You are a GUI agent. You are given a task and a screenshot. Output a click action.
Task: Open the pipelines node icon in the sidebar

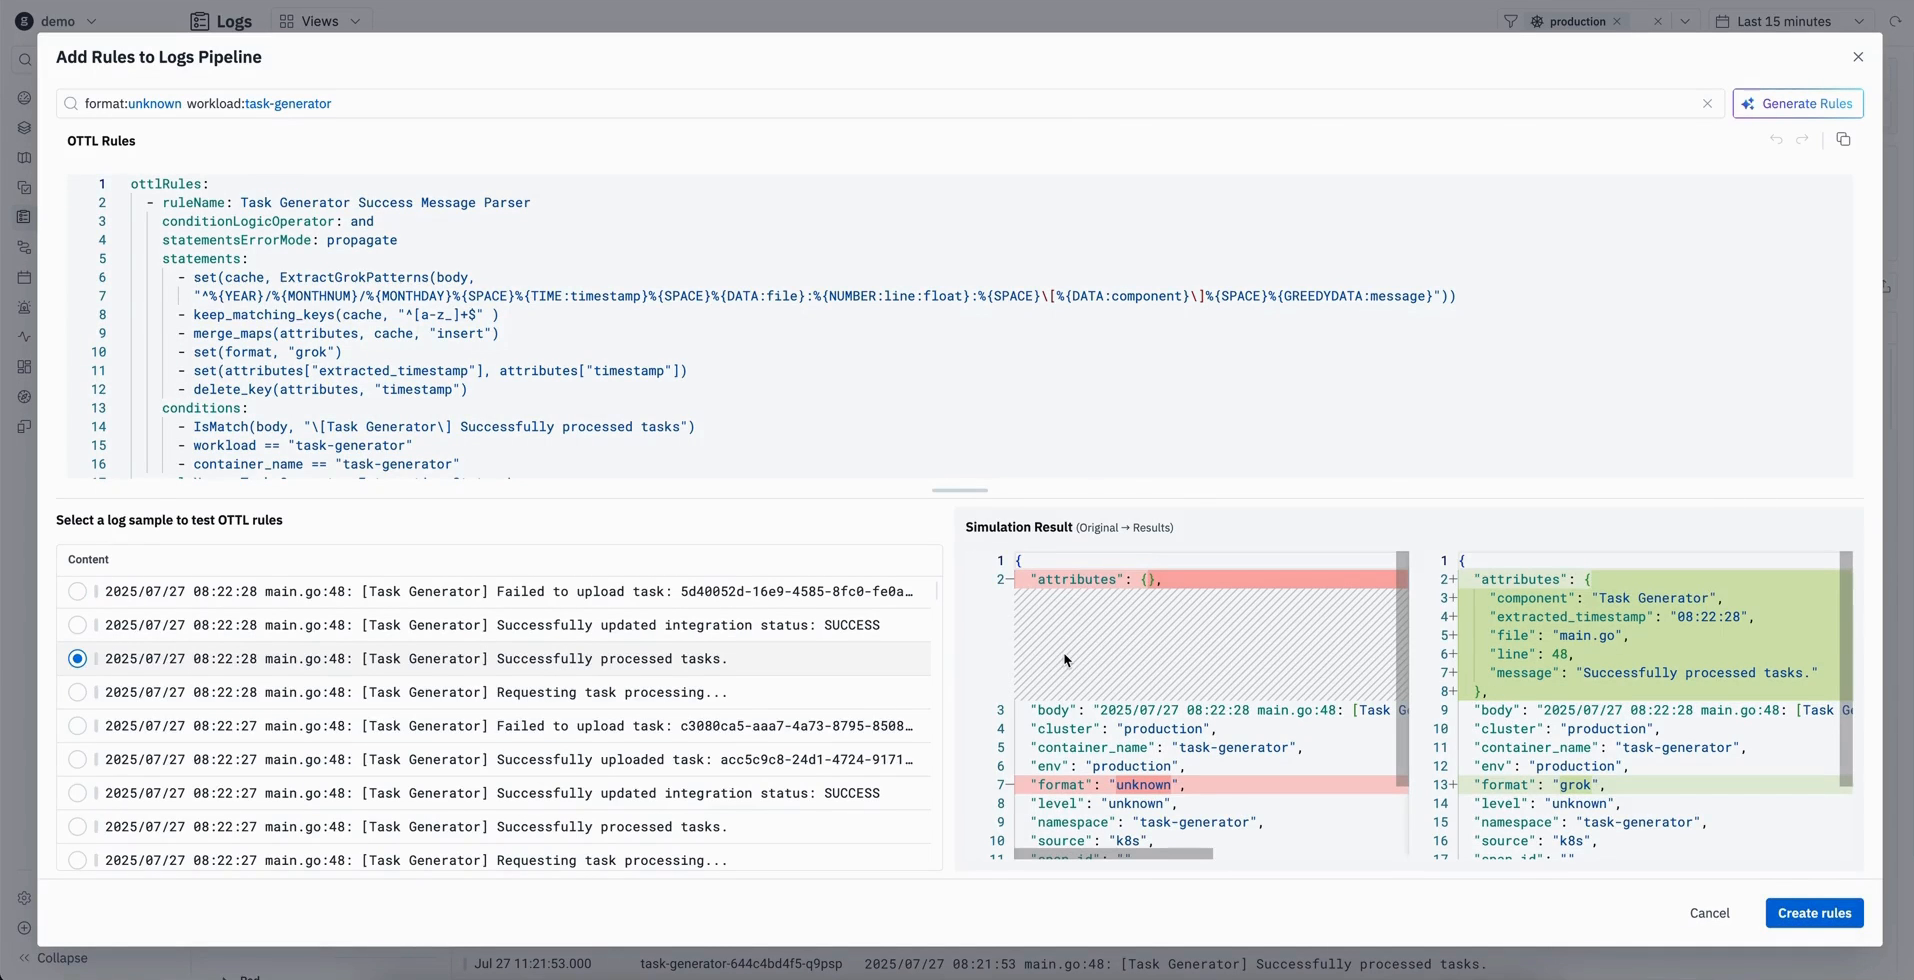[x=24, y=245]
